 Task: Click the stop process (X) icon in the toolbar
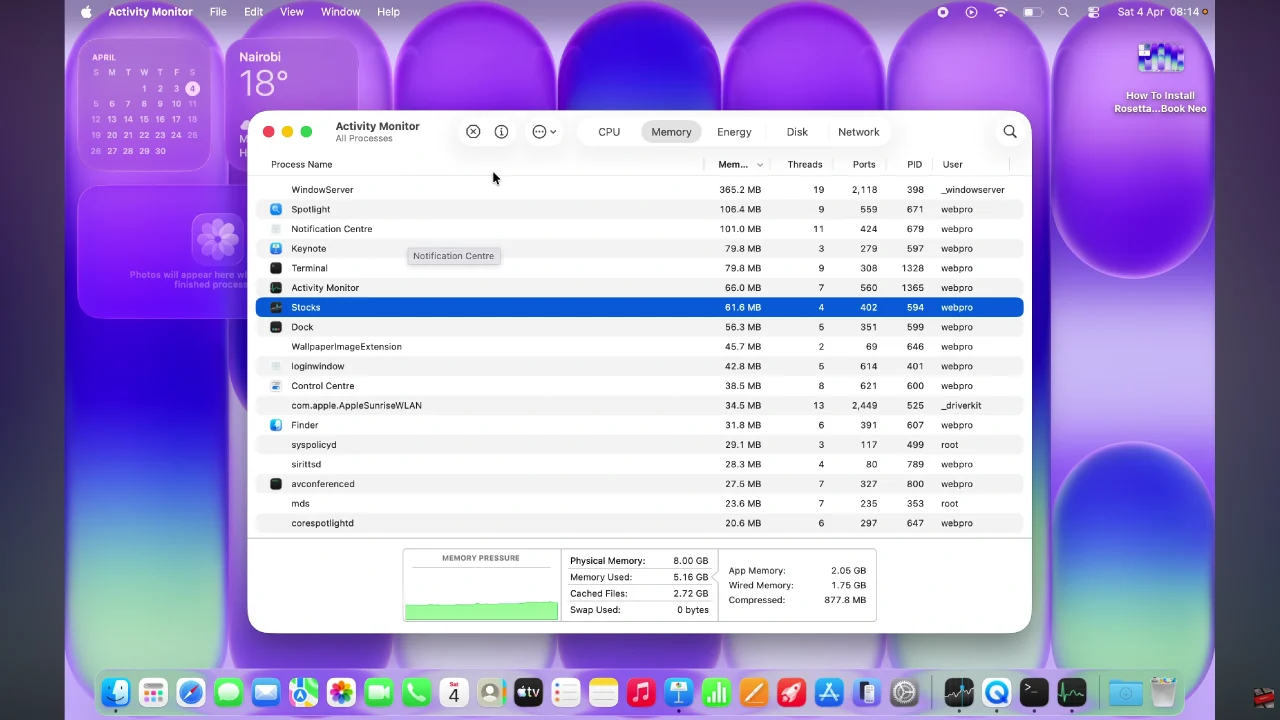click(x=473, y=131)
